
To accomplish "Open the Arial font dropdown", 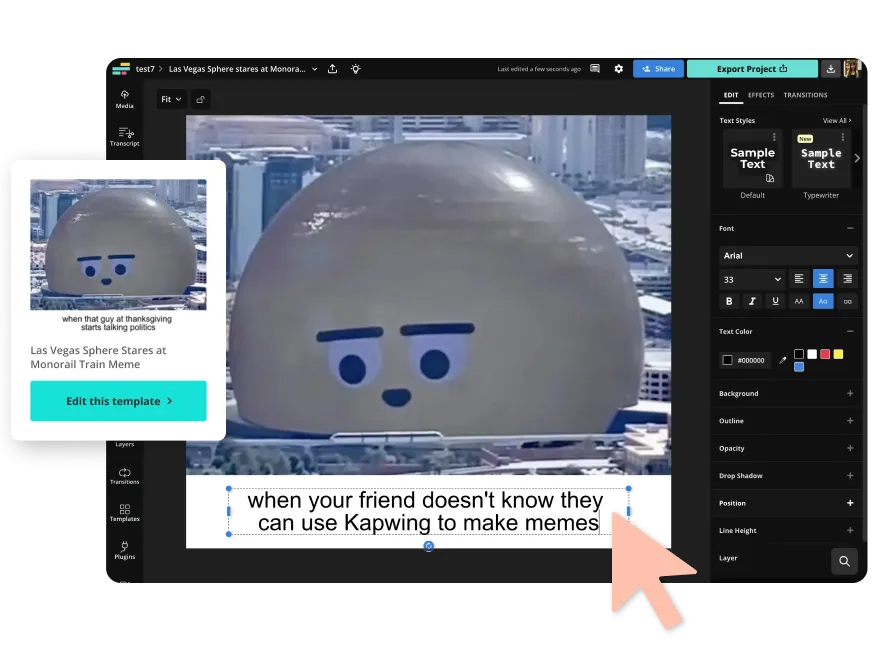I will tap(788, 256).
